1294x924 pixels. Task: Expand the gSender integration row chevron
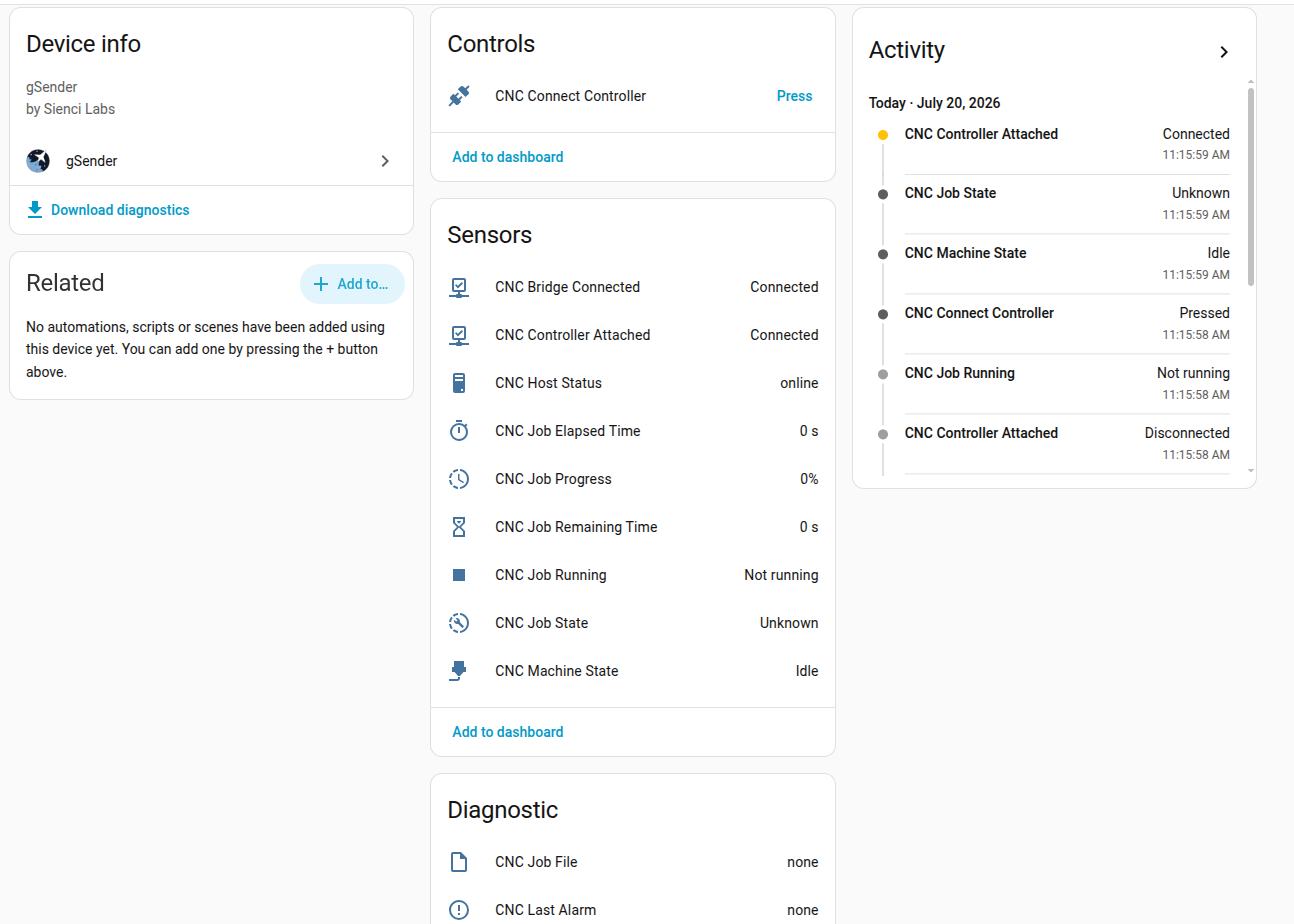click(x=385, y=161)
